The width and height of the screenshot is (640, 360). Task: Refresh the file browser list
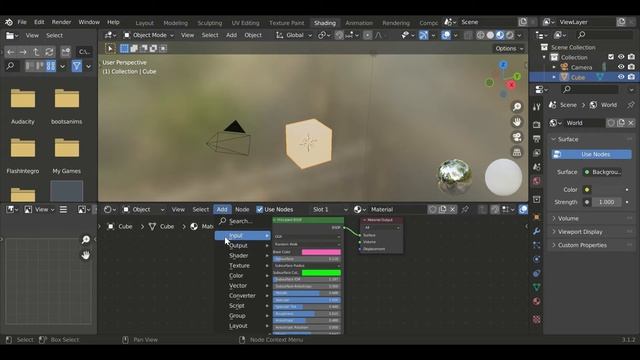click(x=49, y=52)
